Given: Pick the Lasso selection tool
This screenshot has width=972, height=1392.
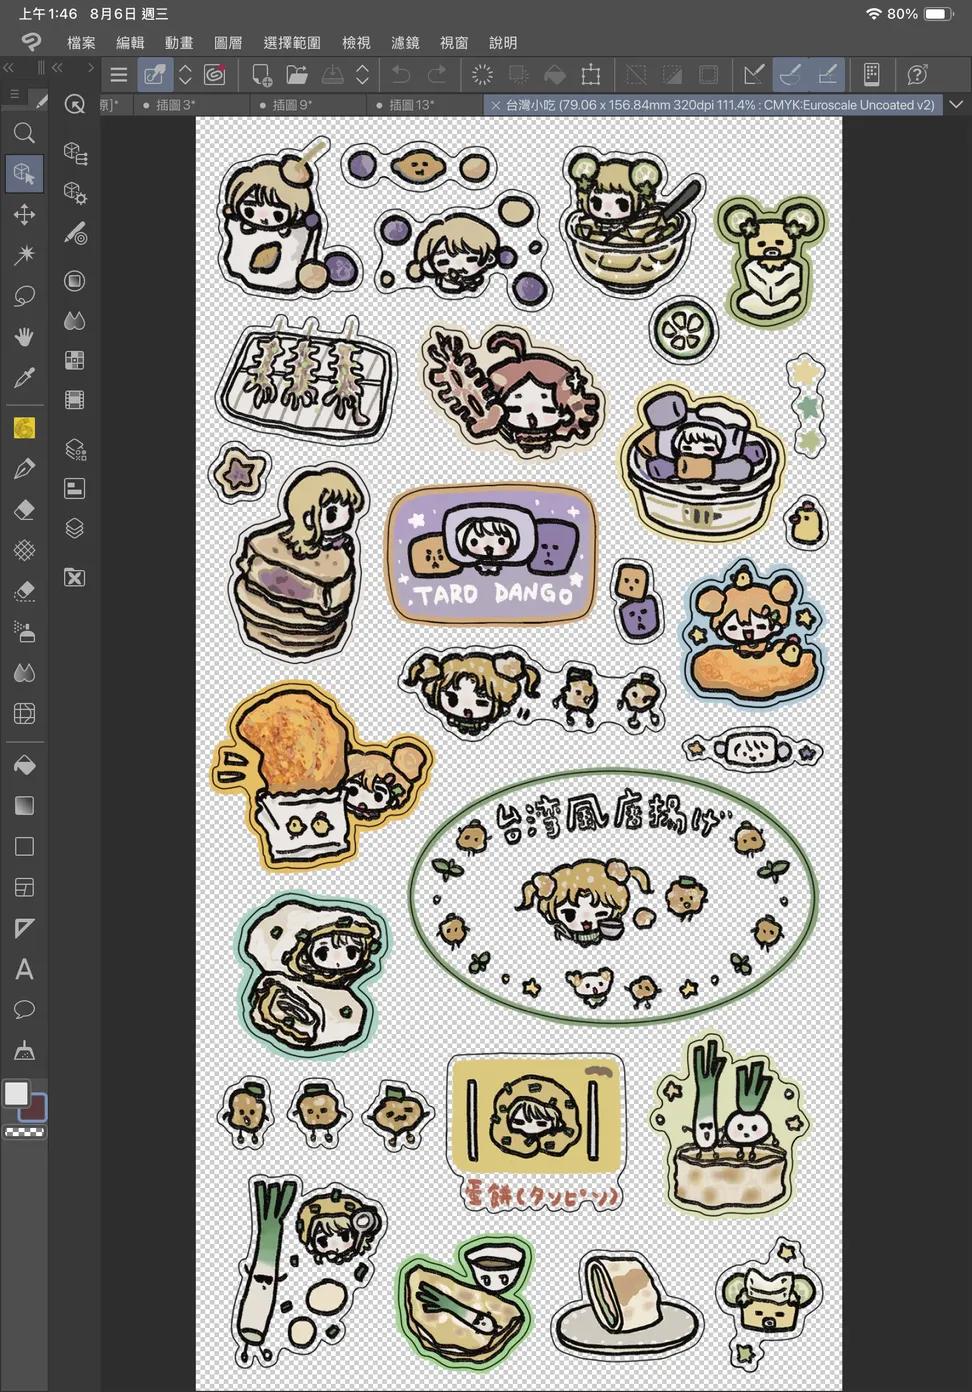Looking at the screenshot, I should pyautogui.click(x=24, y=296).
